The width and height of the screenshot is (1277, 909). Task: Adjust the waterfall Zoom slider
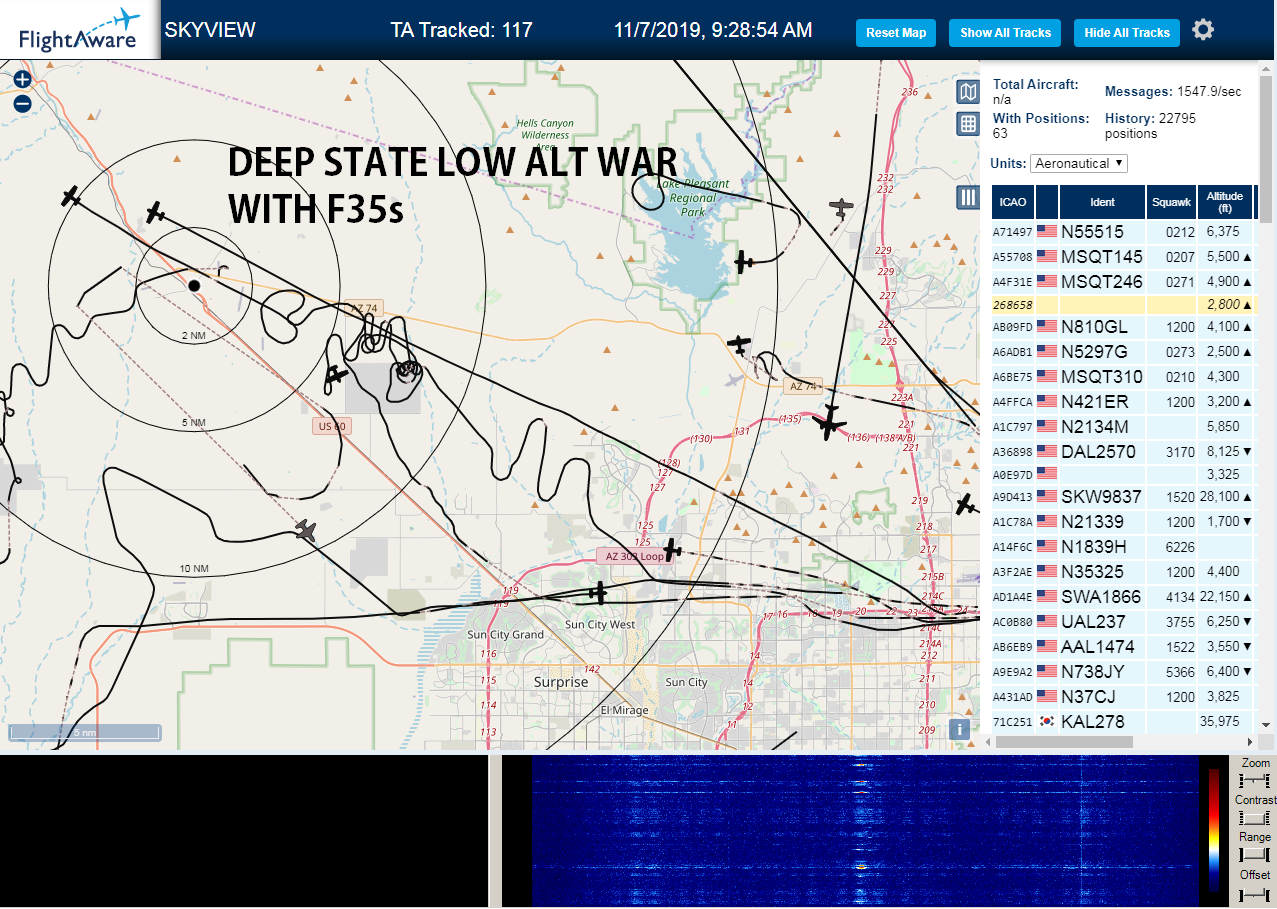tap(1254, 781)
